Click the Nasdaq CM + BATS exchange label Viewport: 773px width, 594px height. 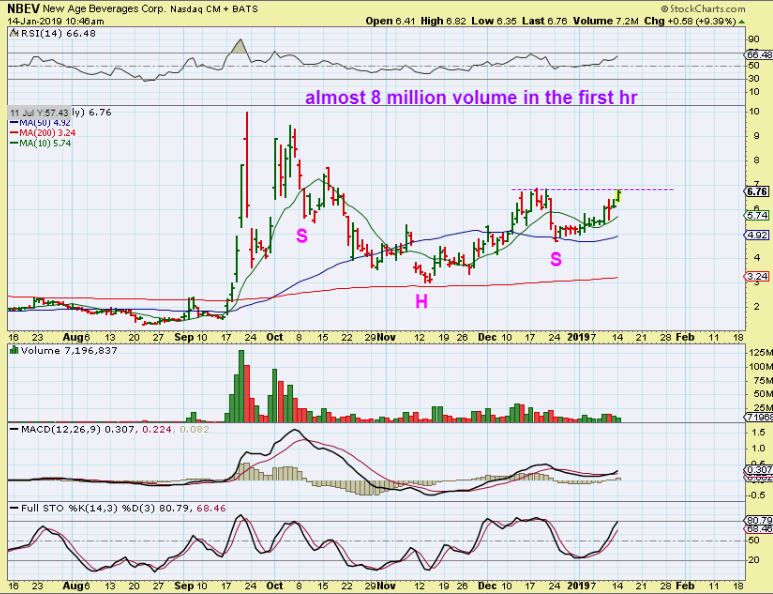pos(214,9)
